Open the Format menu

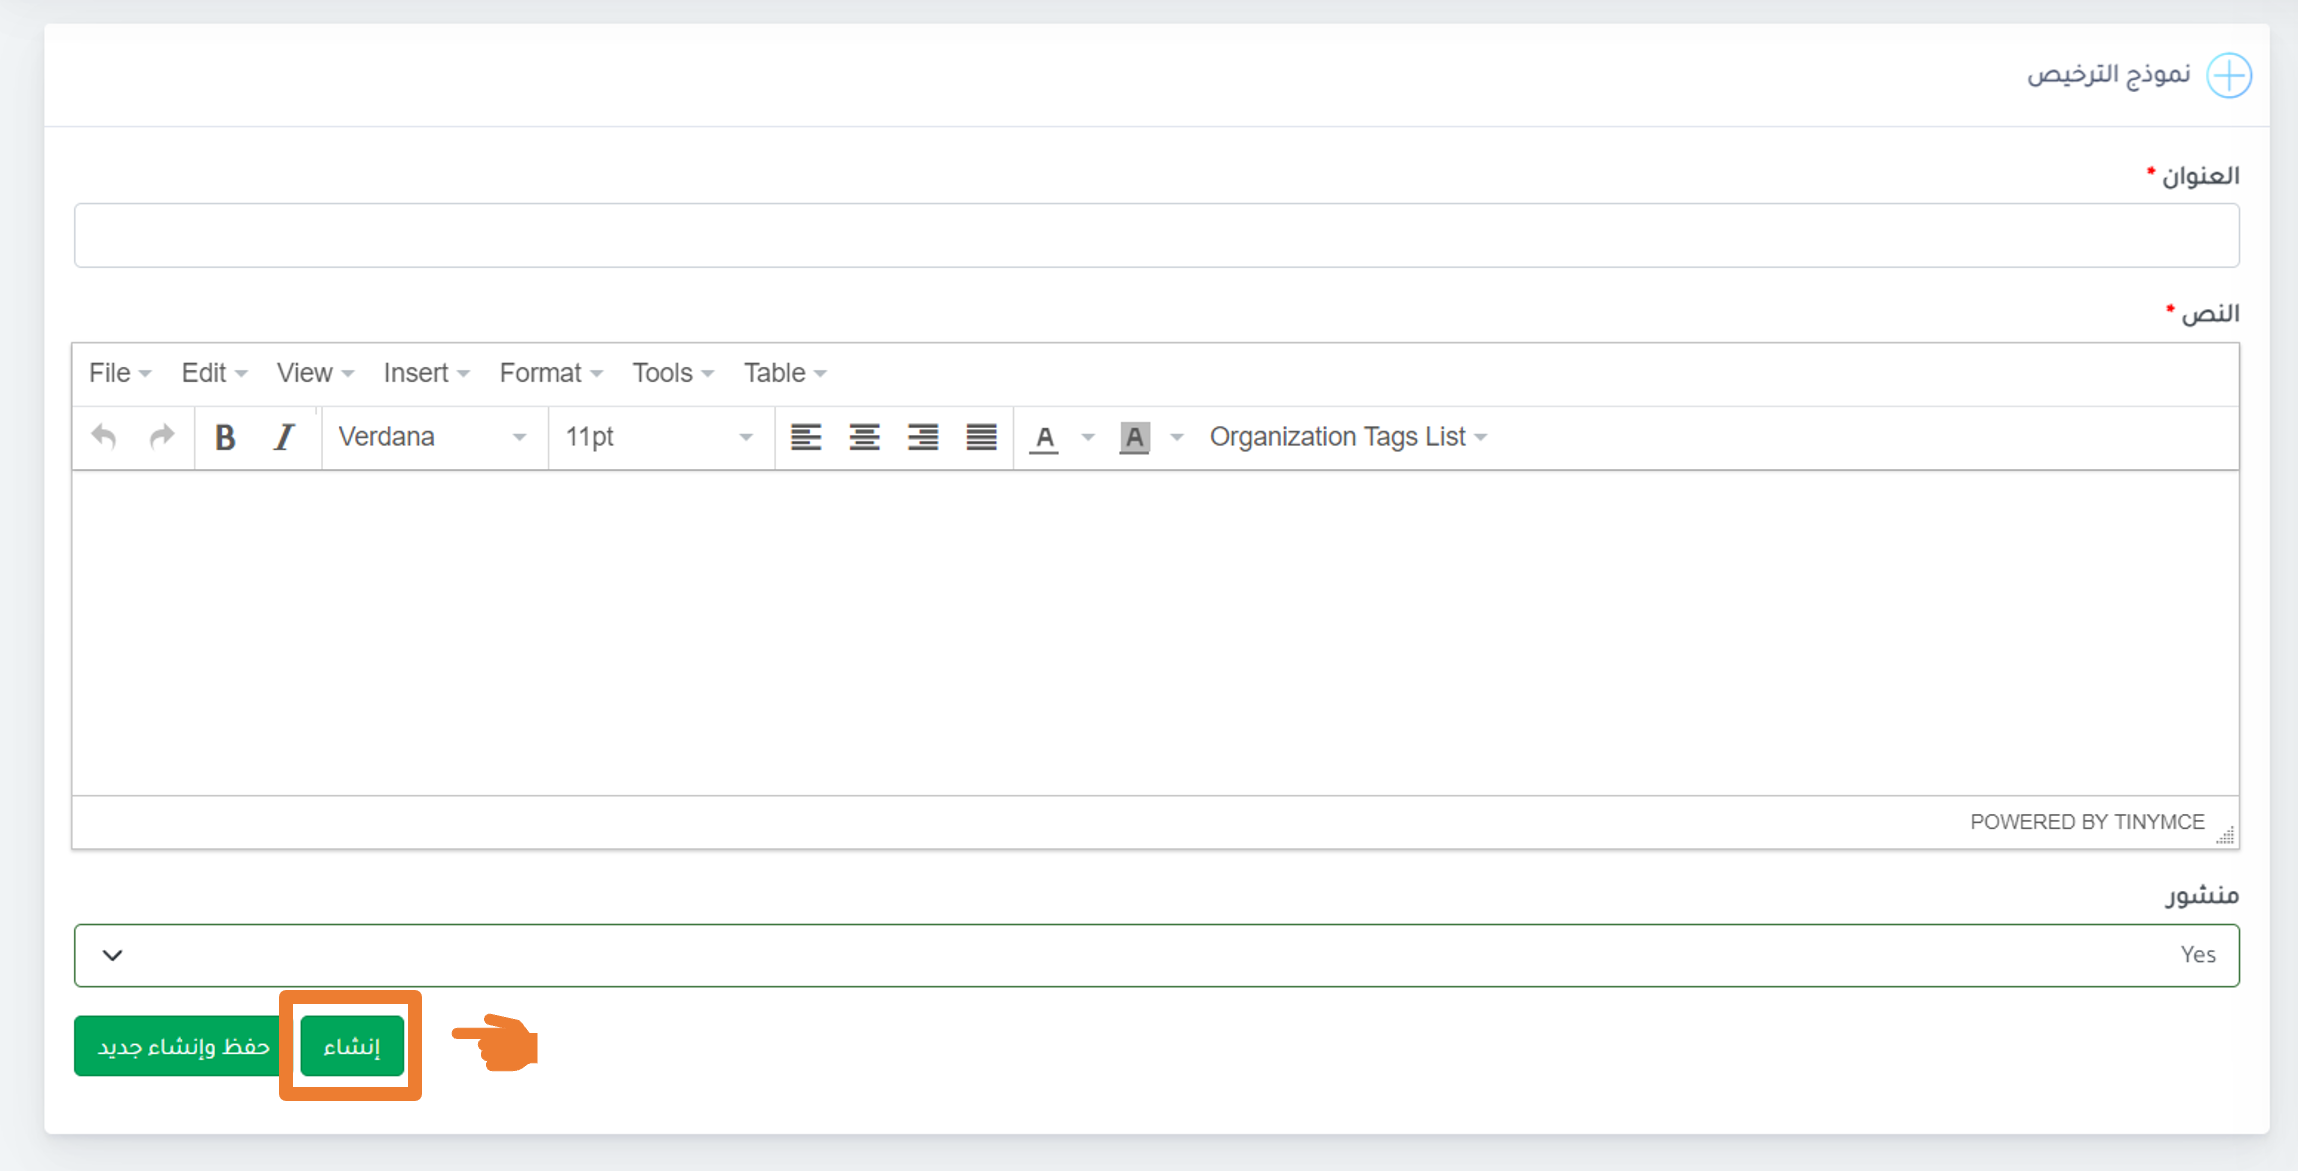tap(551, 373)
